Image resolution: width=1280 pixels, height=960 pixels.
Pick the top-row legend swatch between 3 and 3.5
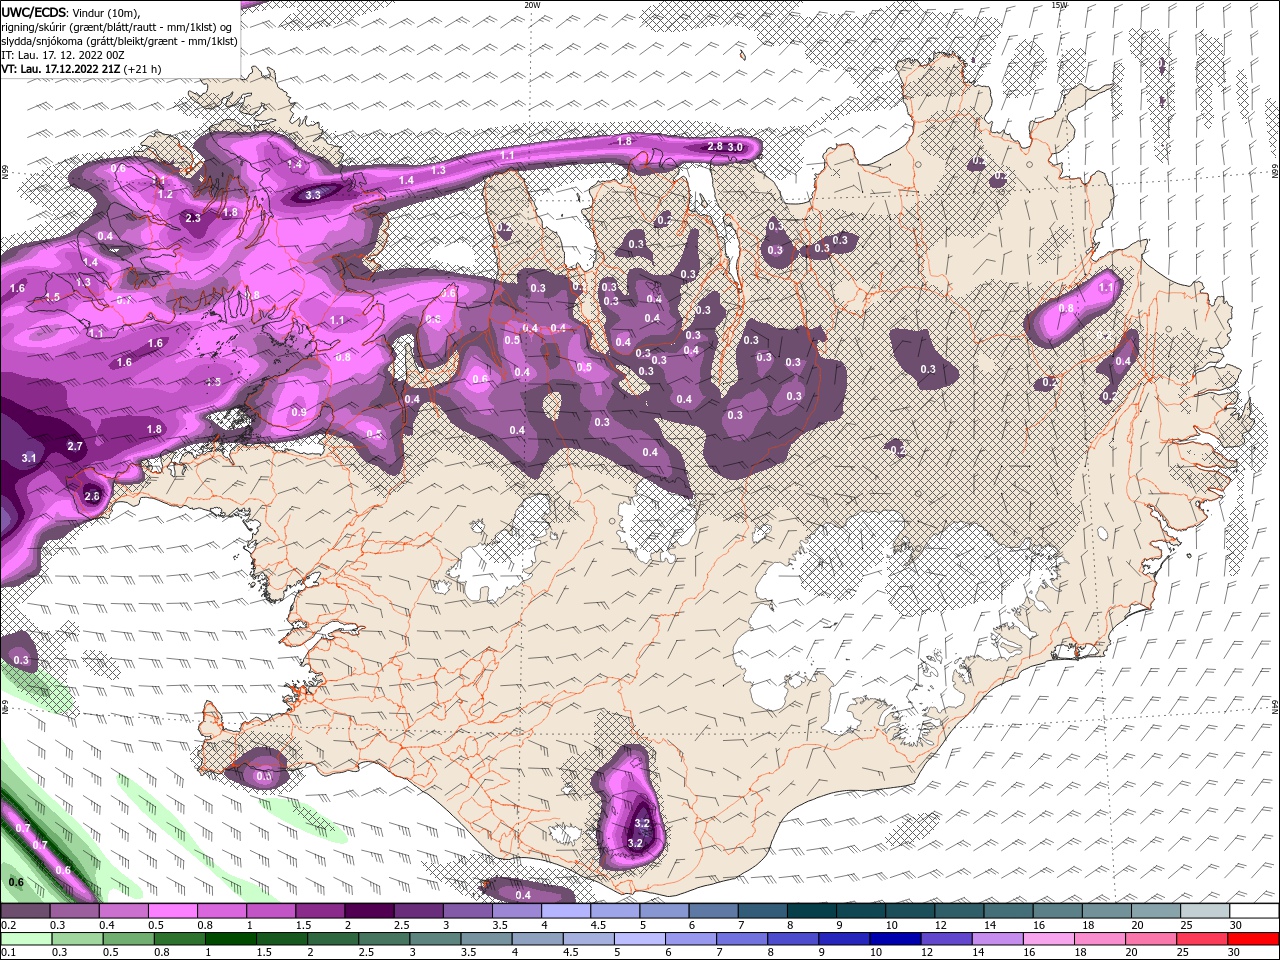coord(468,911)
